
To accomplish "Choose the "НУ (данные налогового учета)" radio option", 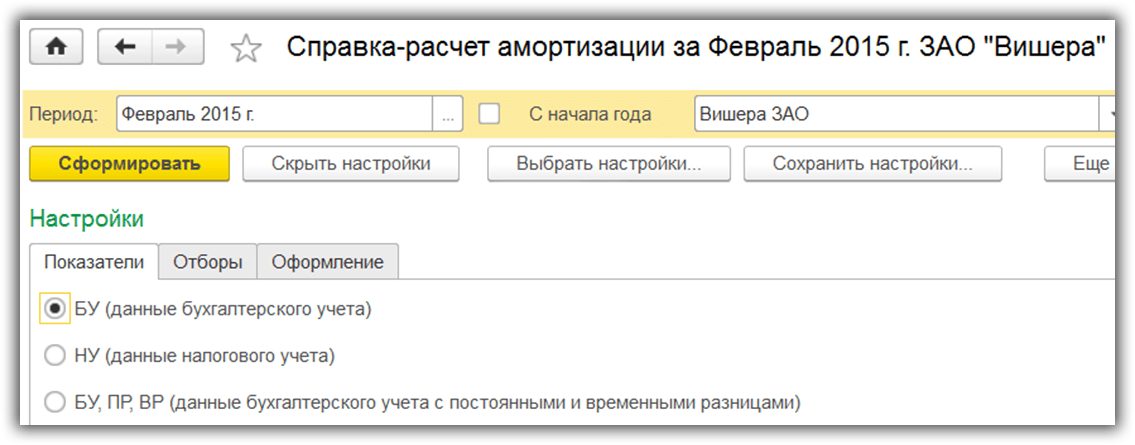I will pyautogui.click(x=55, y=354).
